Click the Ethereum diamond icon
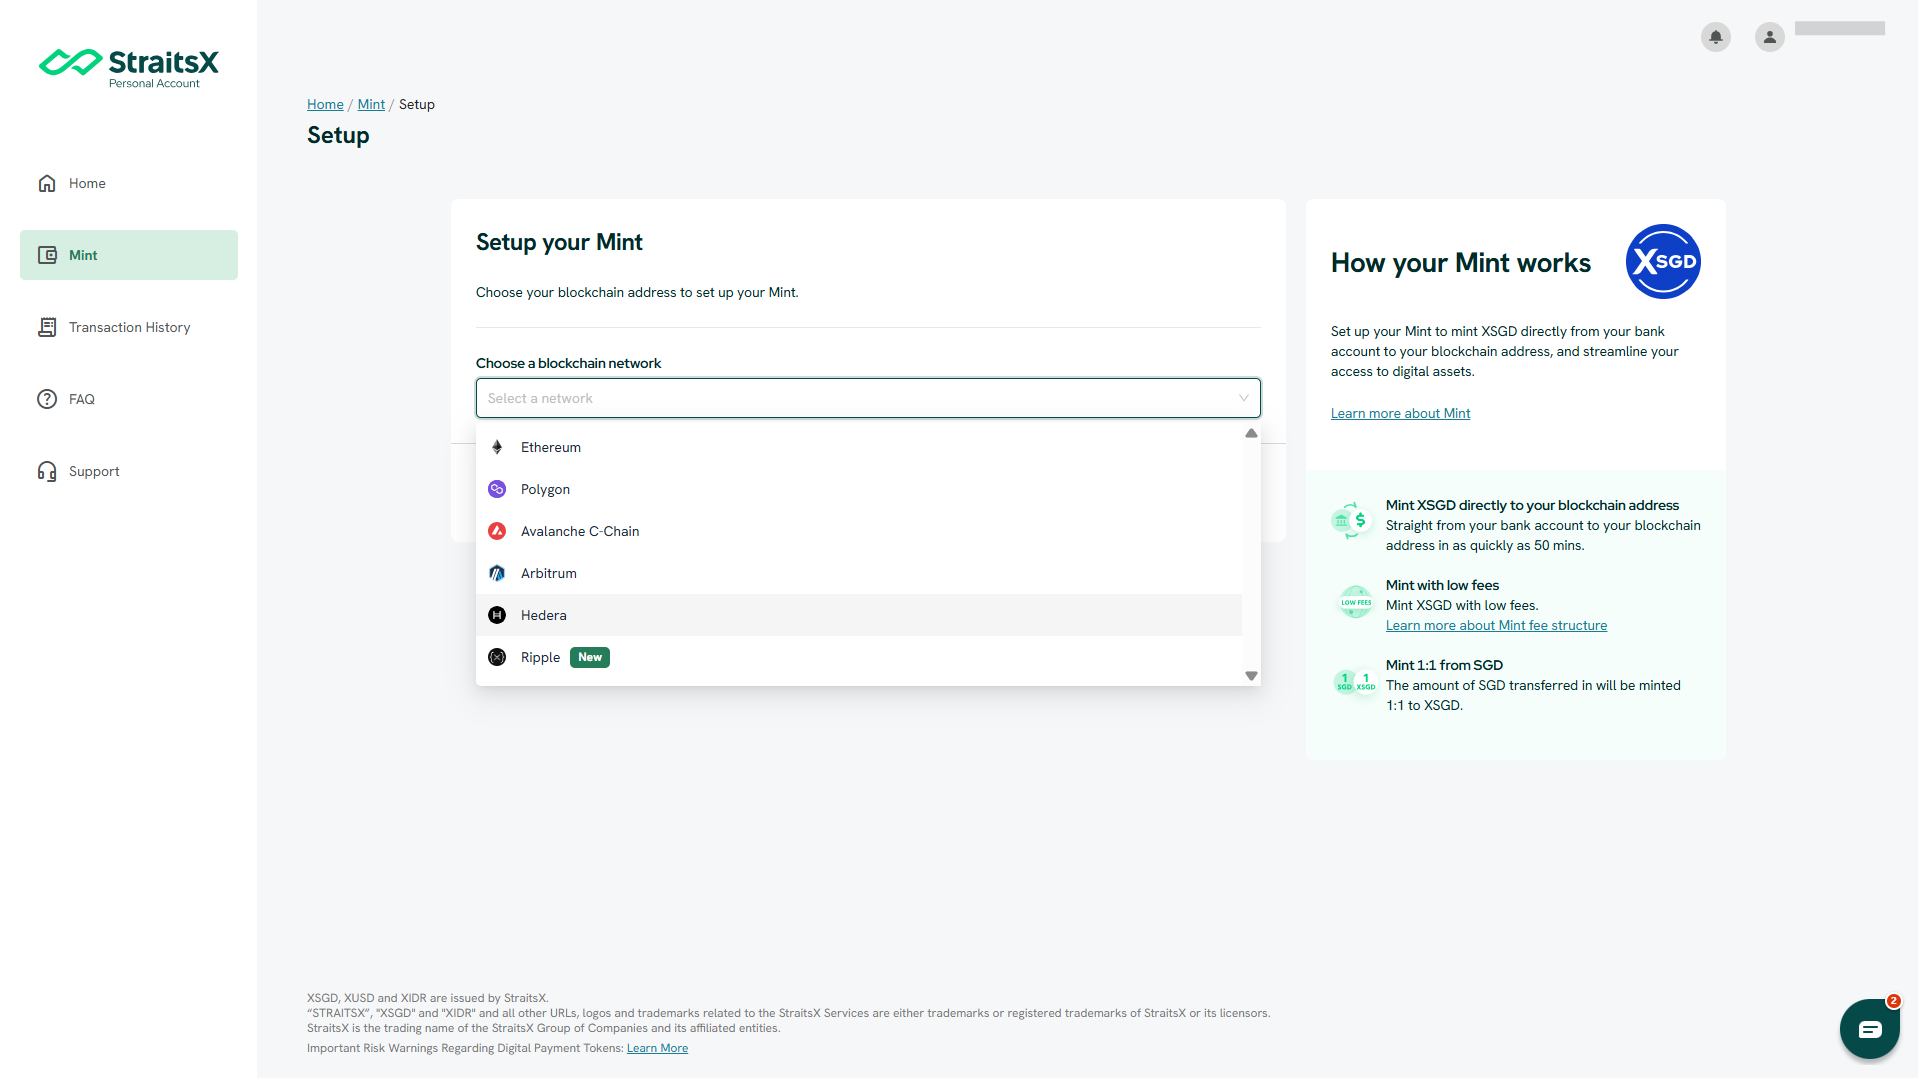The width and height of the screenshot is (1918, 1078). (497, 447)
